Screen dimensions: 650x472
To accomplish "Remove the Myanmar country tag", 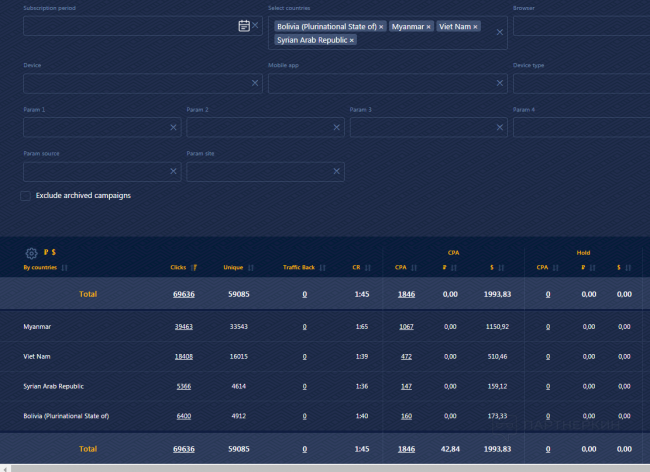I will (429, 26).
